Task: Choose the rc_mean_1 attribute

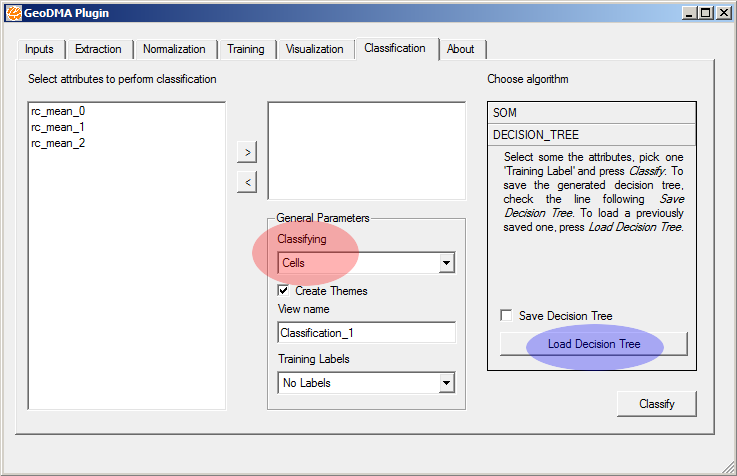Action: click(58, 127)
